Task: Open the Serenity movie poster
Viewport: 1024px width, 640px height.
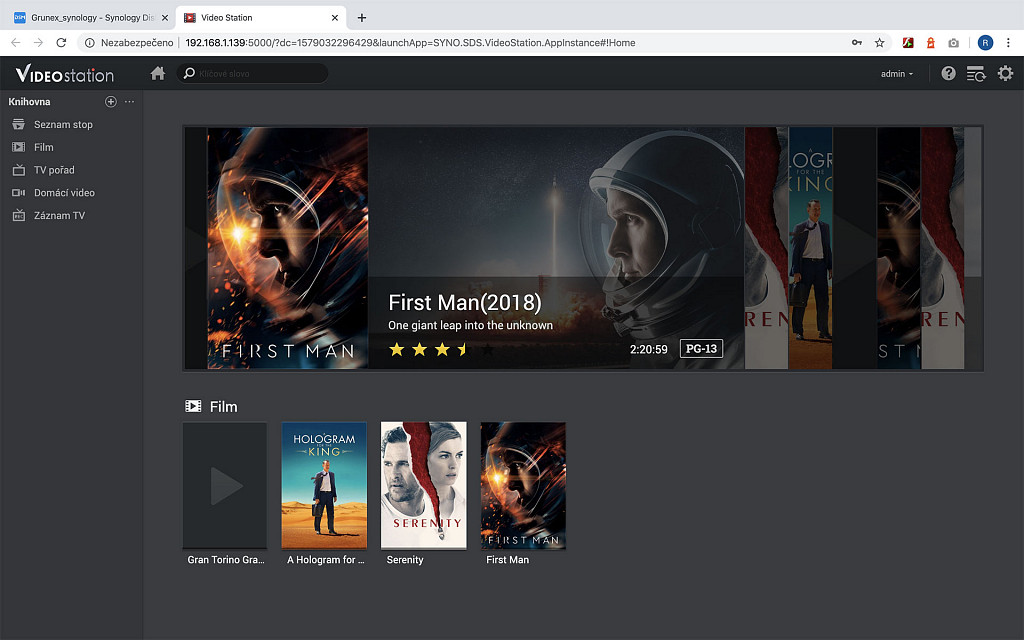Action: click(423, 485)
